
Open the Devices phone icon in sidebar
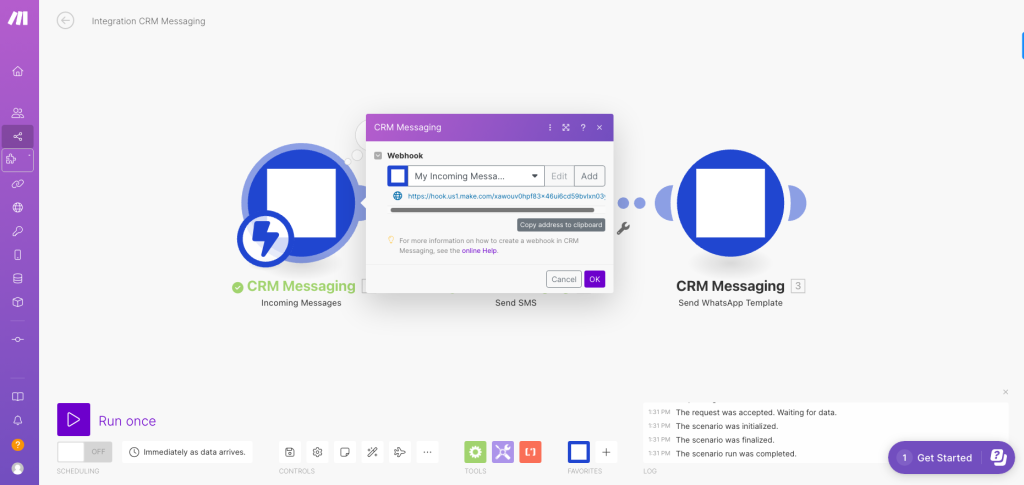18,255
